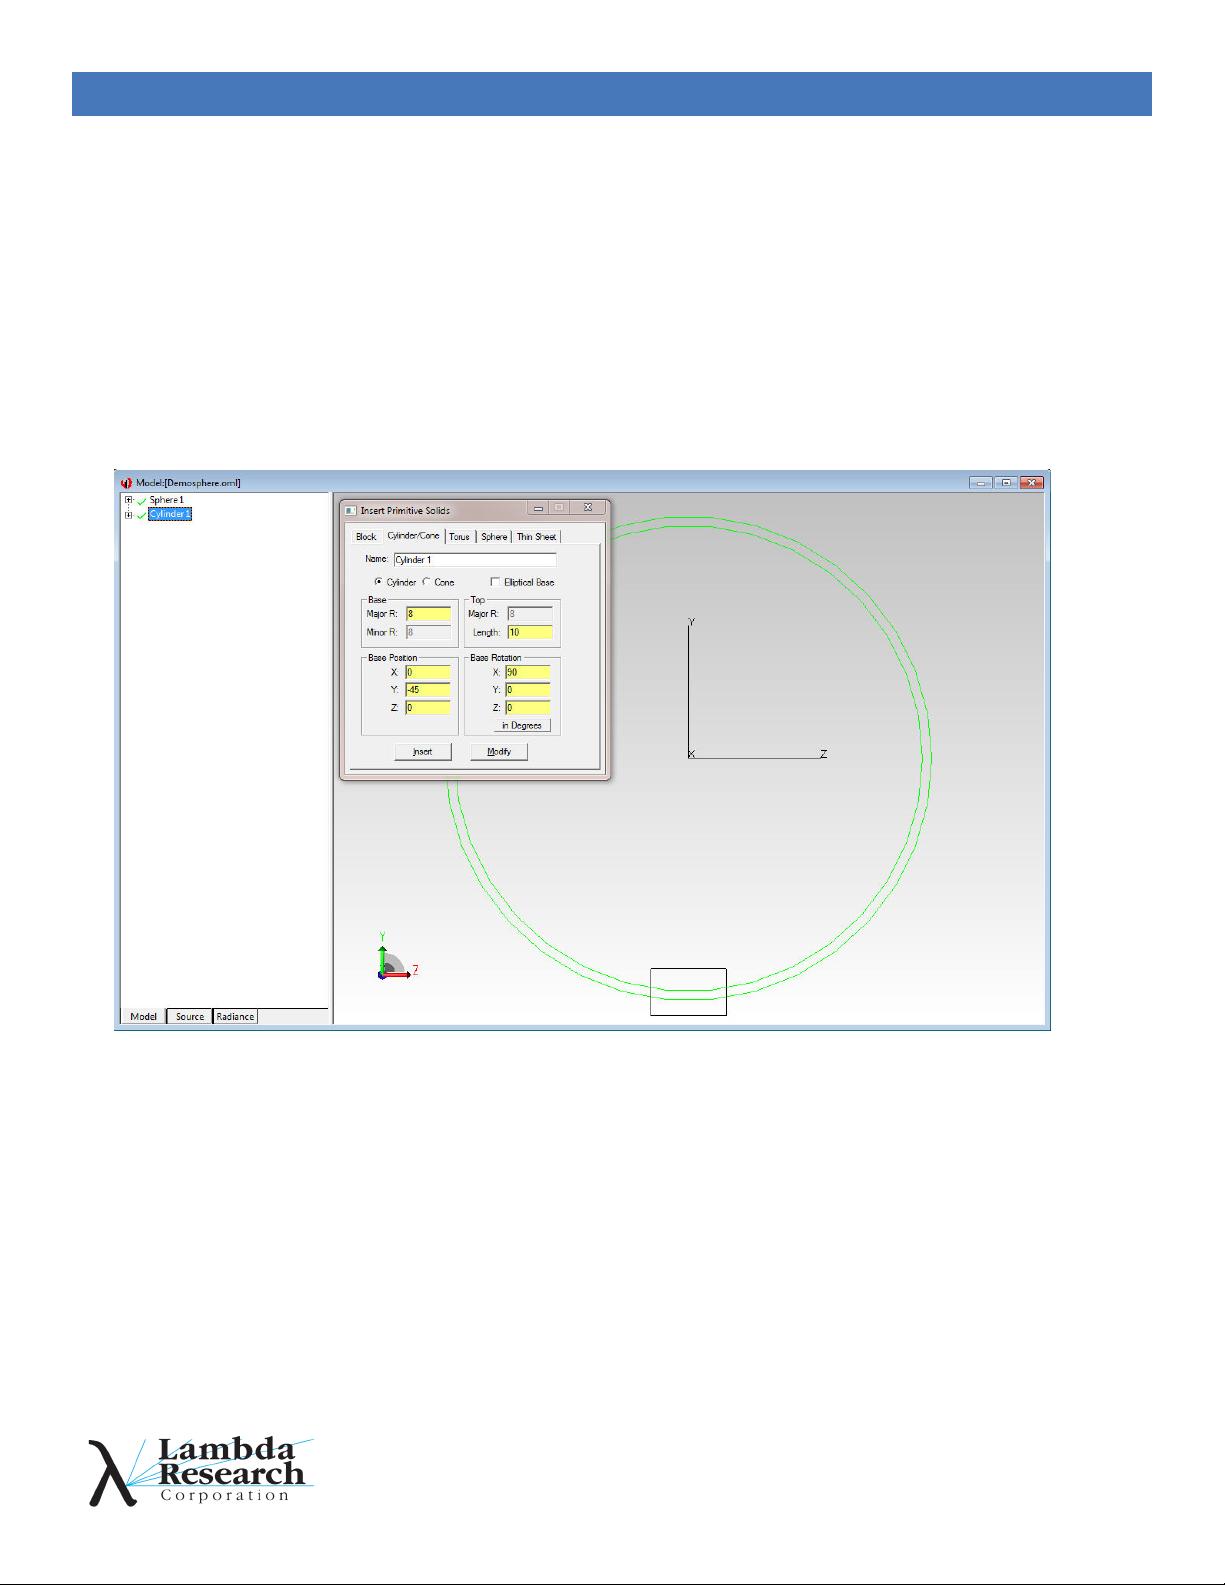Minimize the Insert Primitive Solids dialog
Screen dimensions: 1225x1585
click(538, 509)
